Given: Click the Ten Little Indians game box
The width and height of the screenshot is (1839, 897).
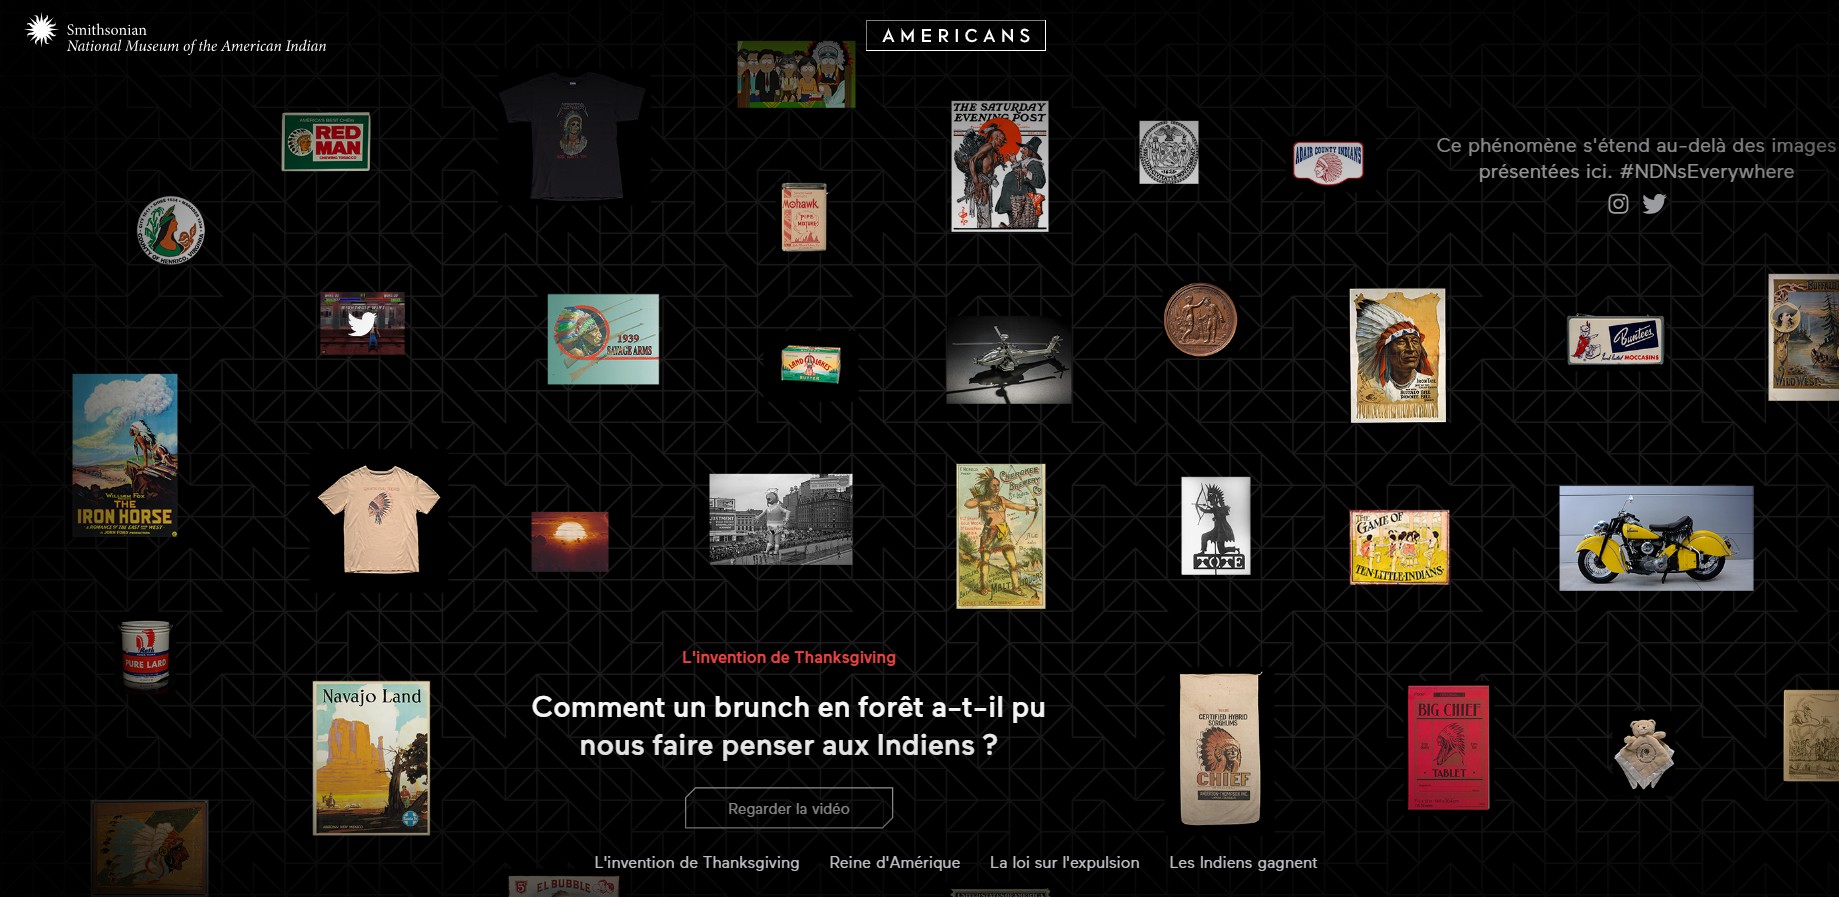Looking at the screenshot, I should coord(1399,546).
